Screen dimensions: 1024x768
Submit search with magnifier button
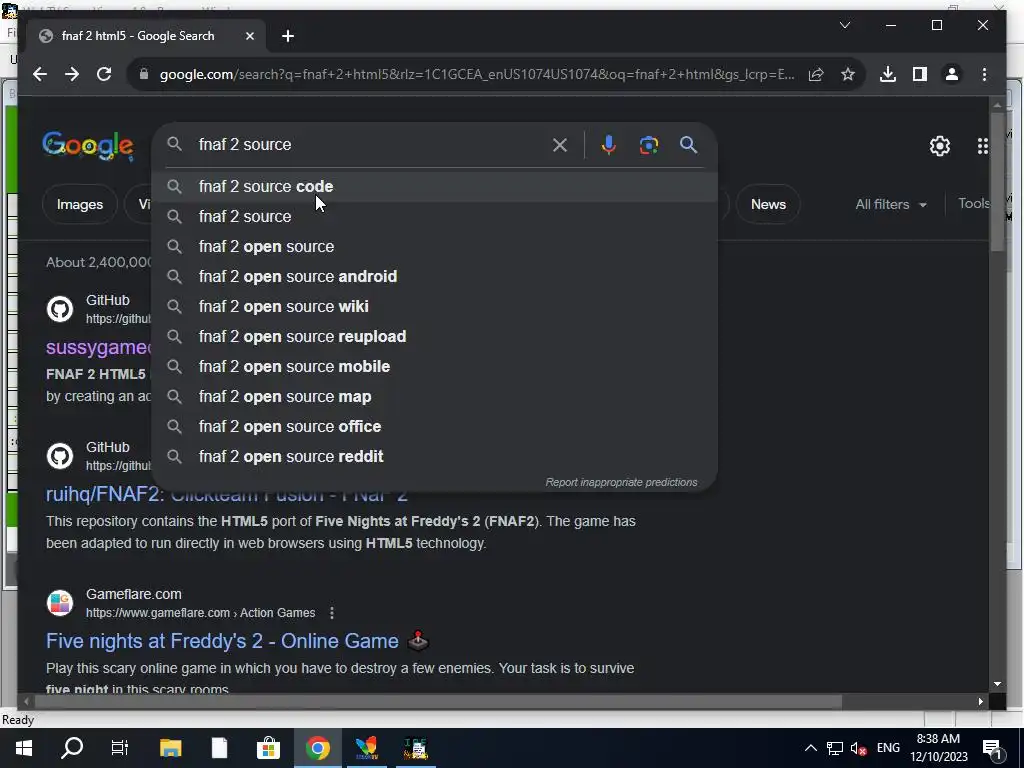(688, 145)
